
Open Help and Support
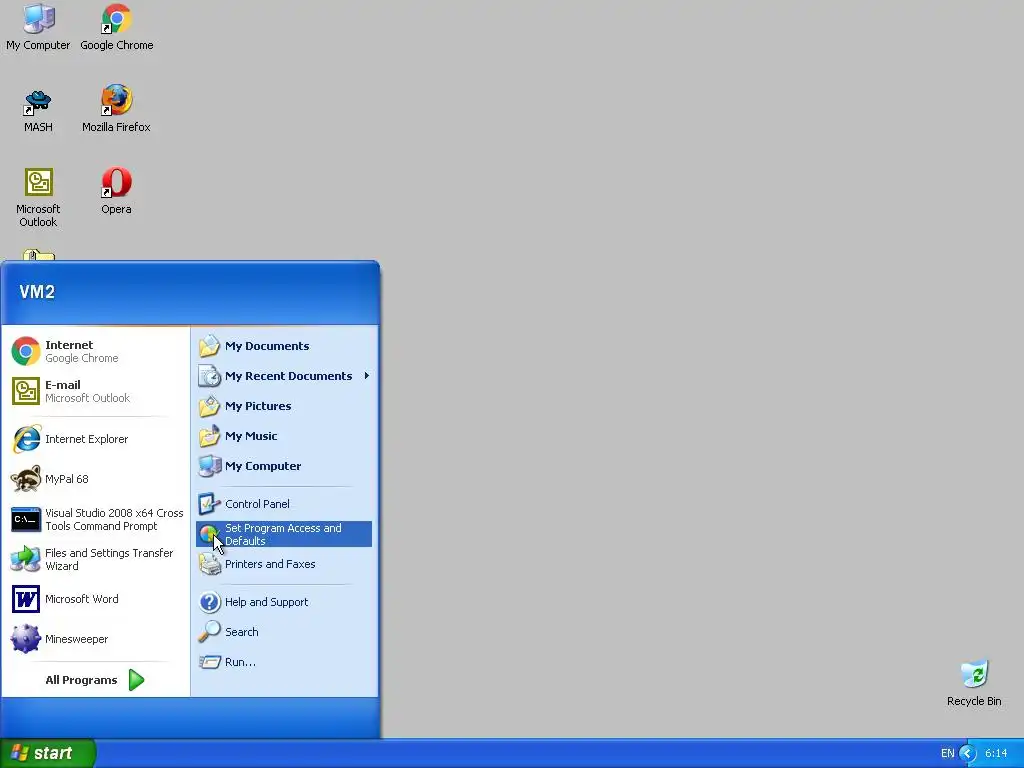tap(284, 602)
